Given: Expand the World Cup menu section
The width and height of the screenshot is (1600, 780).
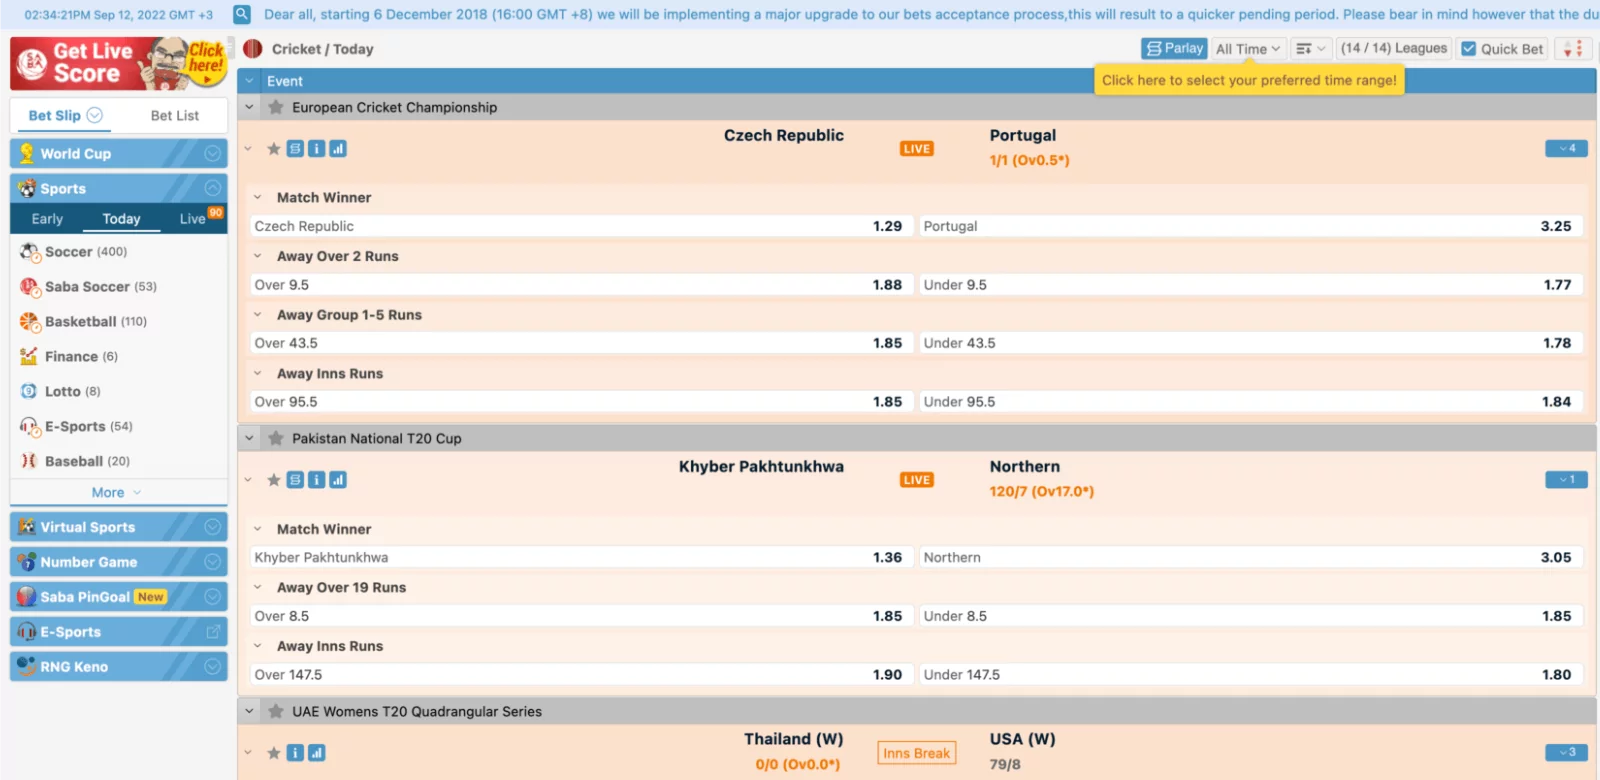Looking at the screenshot, I should point(119,154).
